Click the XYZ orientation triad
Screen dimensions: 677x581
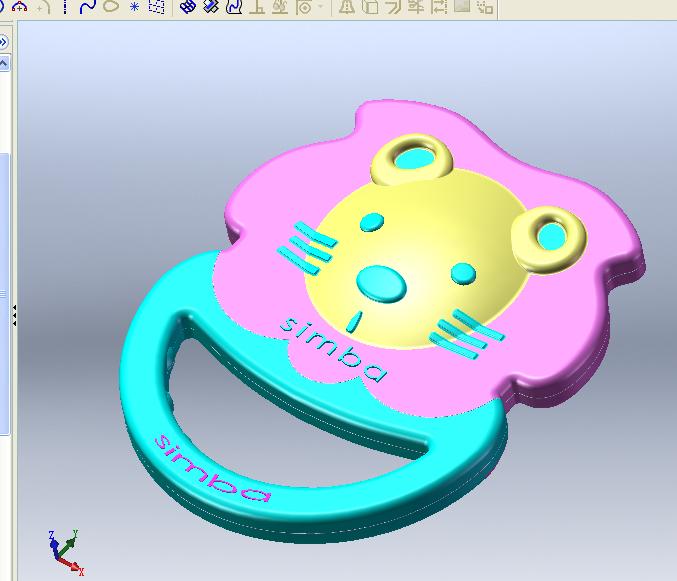click(66, 552)
